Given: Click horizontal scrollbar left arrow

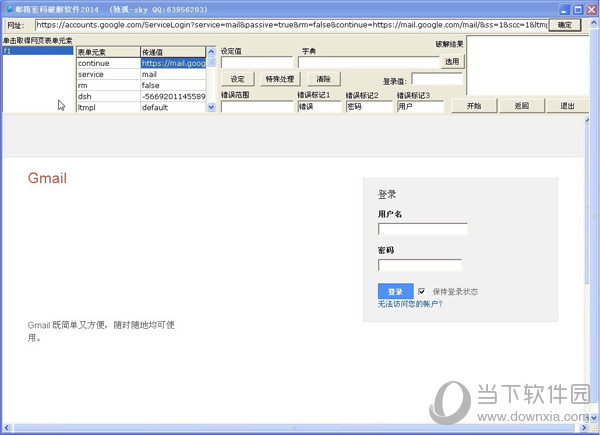Looking at the screenshot, I should pos(7,427).
